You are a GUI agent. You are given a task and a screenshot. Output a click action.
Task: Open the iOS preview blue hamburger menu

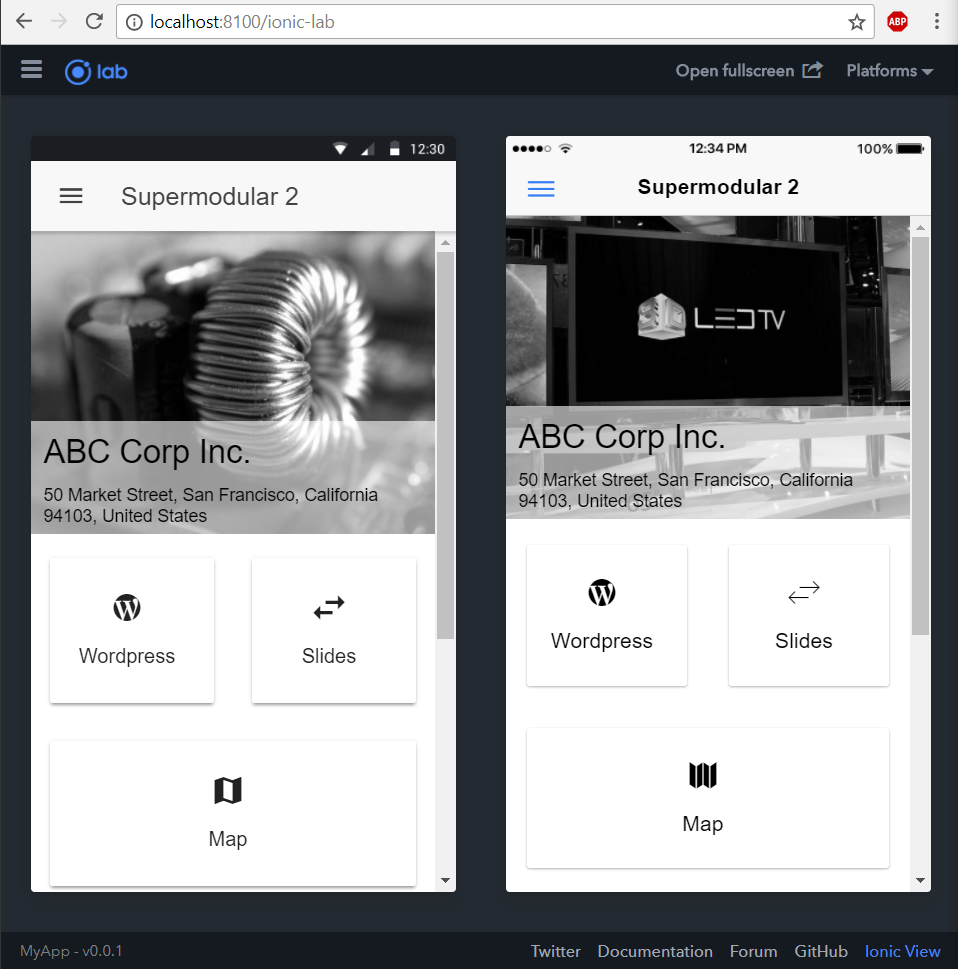pos(541,188)
